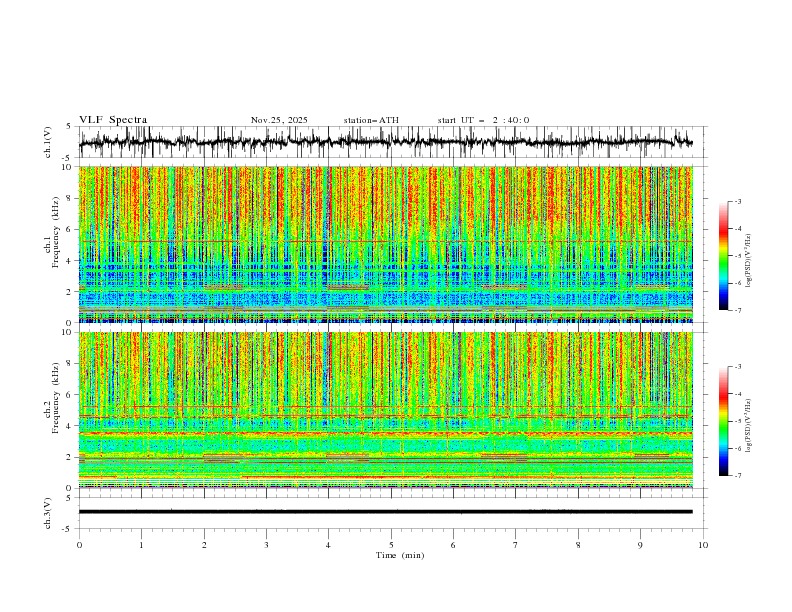Click the "log(PSD)(V²/Hz)" label beside the ch.1 colorbar
Image resolution: width=792 pixels, height=612 pixels.
click(x=749, y=261)
